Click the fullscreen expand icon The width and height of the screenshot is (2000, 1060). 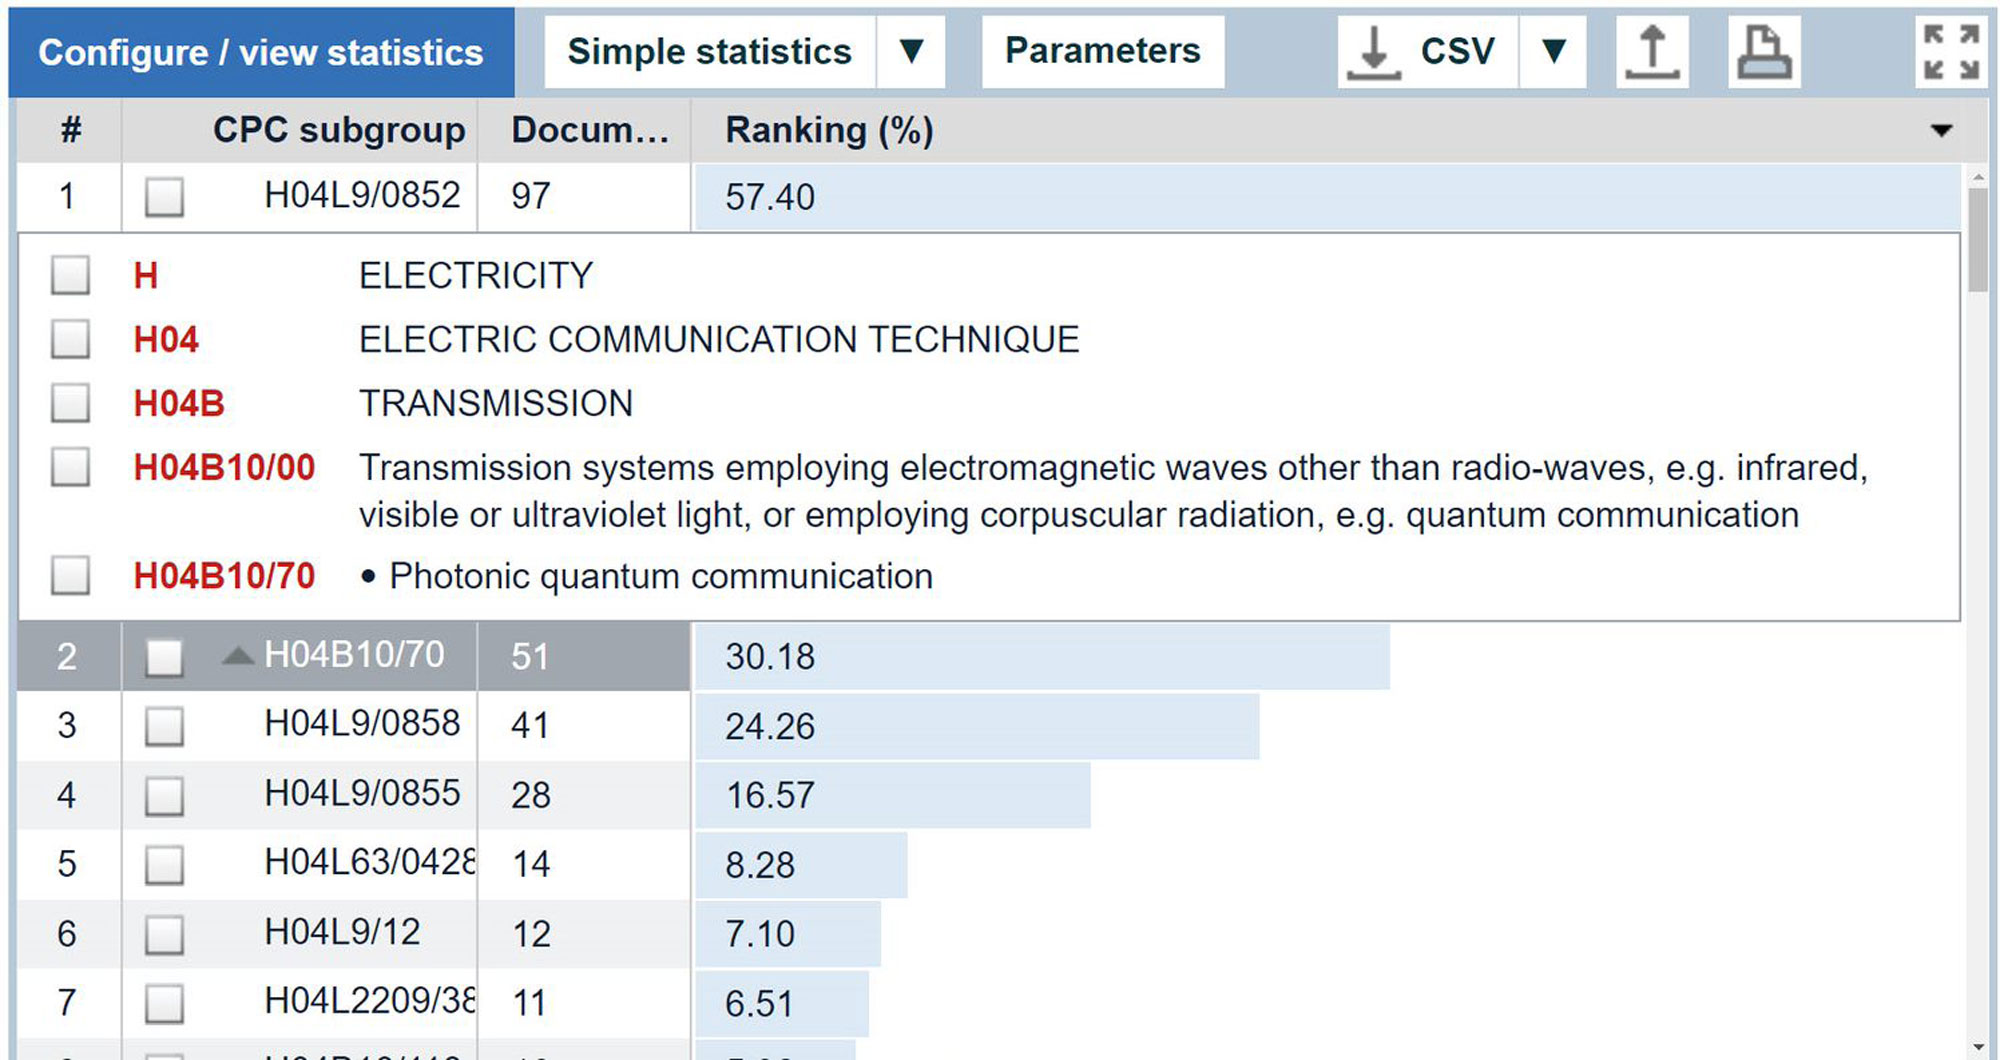pos(1952,52)
